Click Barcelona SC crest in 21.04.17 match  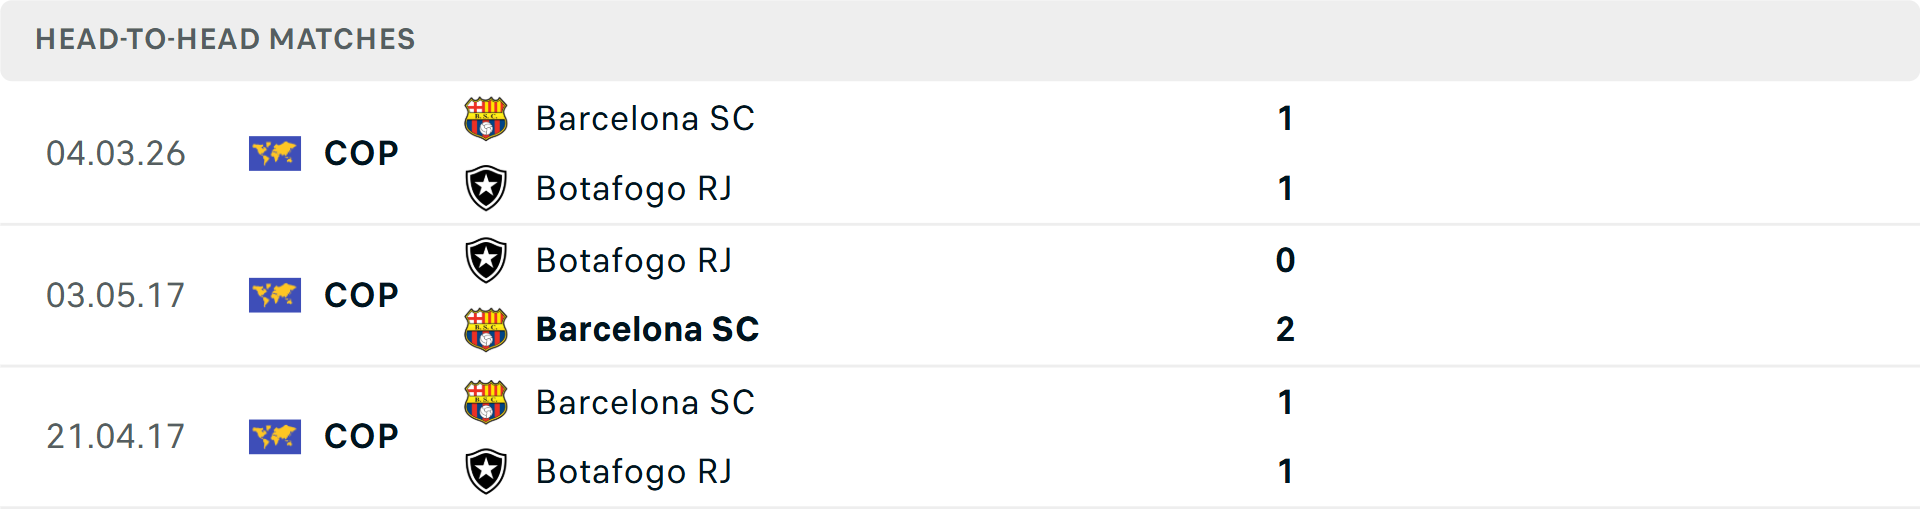tap(486, 402)
